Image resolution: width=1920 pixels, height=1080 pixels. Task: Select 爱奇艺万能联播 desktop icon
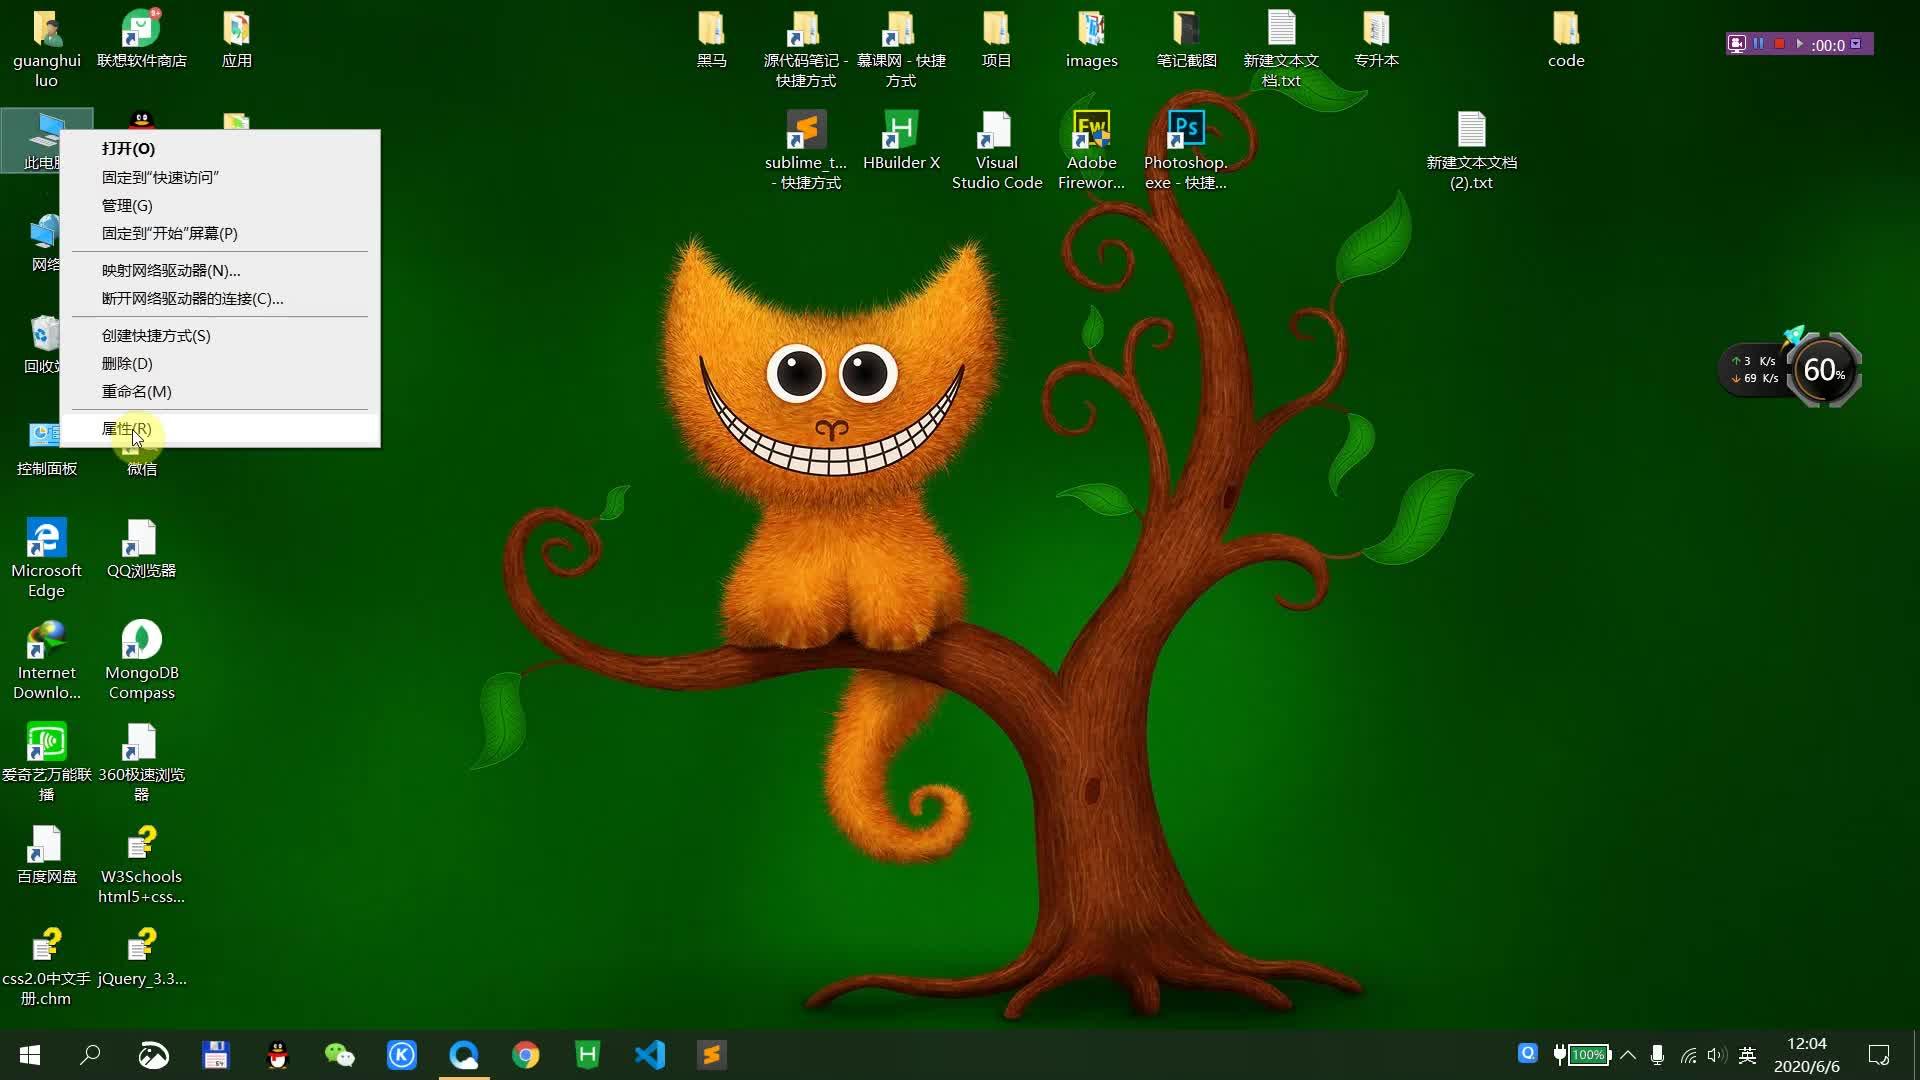coord(46,762)
